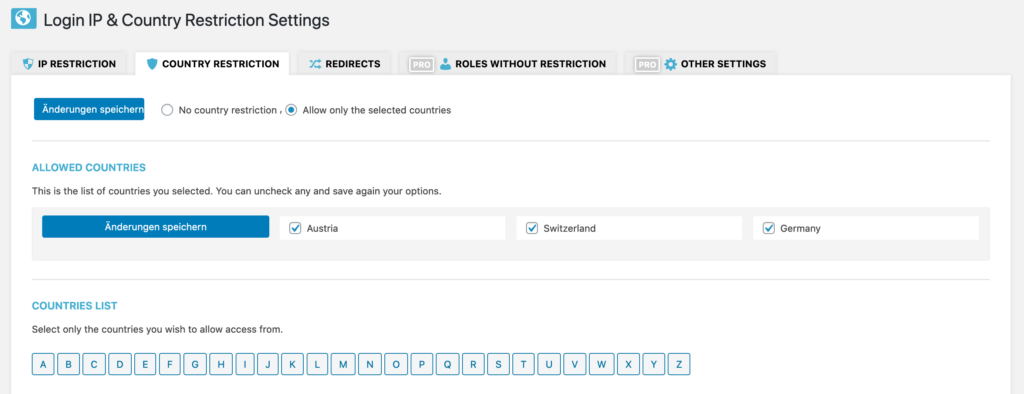The width and height of the screenshot is (1024, 394).
Task: Filter countries by letter V
Action: pos(575,365)
